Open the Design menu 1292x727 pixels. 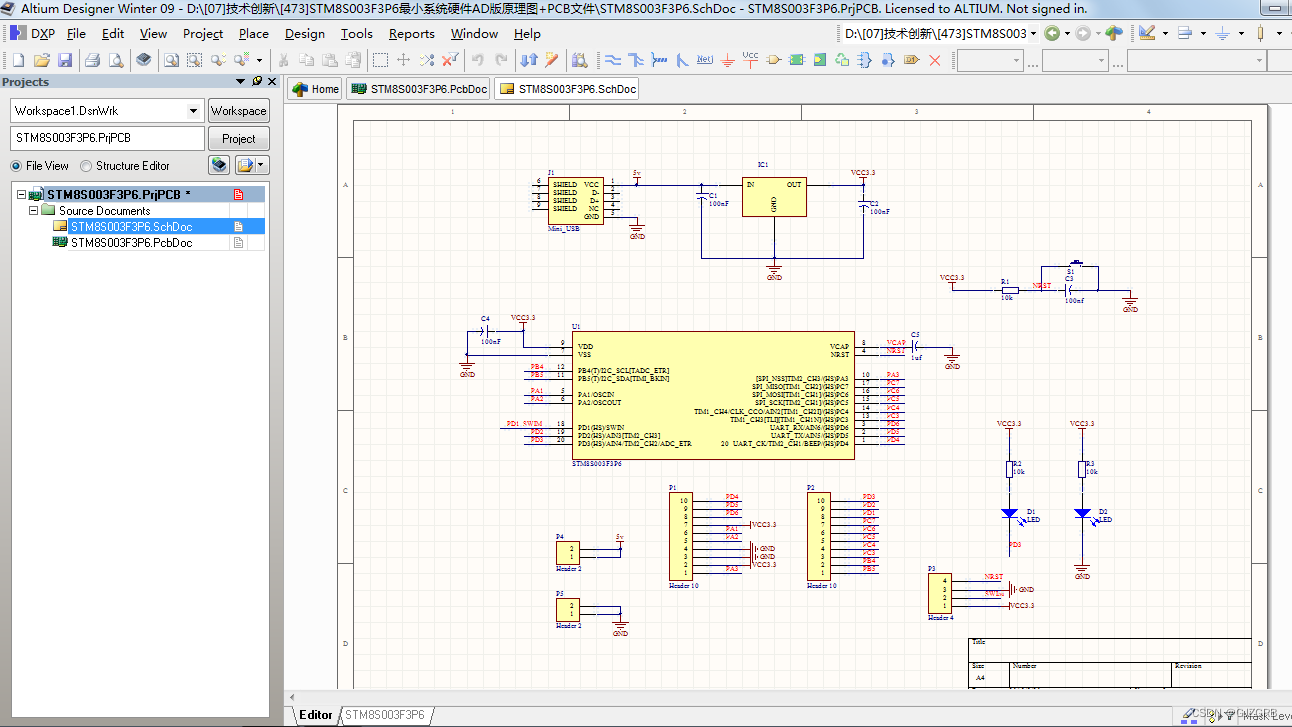tap(304, 33)
